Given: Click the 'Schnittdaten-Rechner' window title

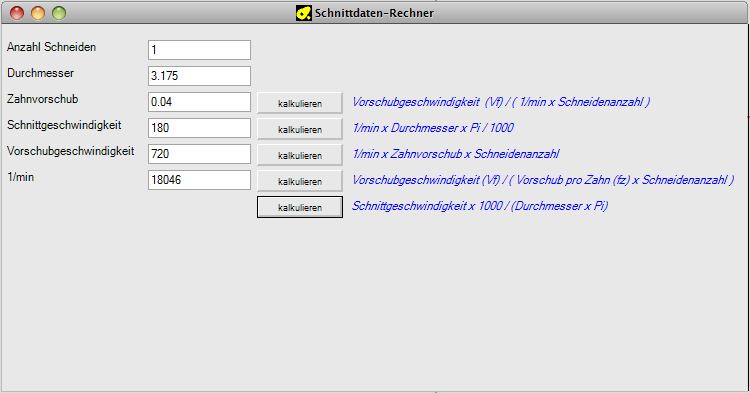Looking at the screenshot, I should pyautogui.click(x=374, y=13).
